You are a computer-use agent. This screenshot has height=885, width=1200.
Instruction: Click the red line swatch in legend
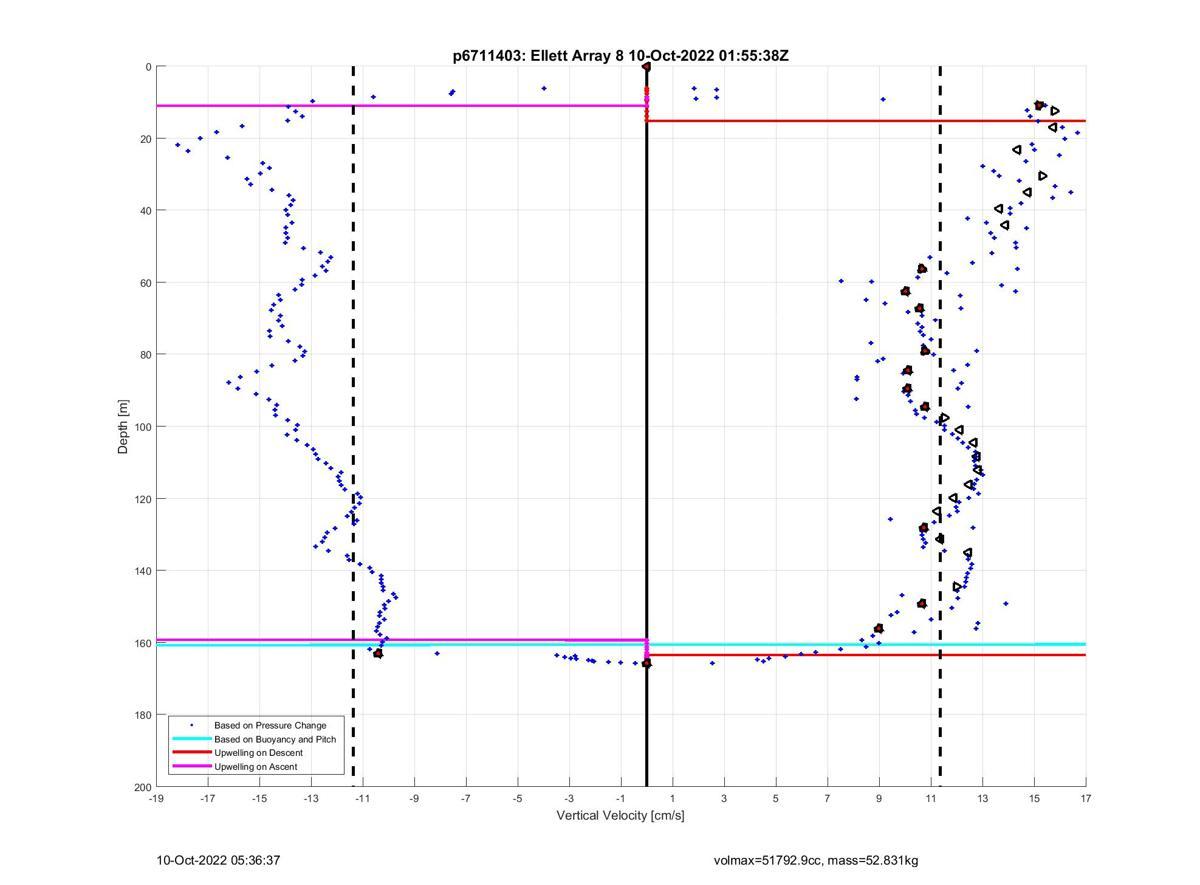pyautogui.click(x=192, y=753)
